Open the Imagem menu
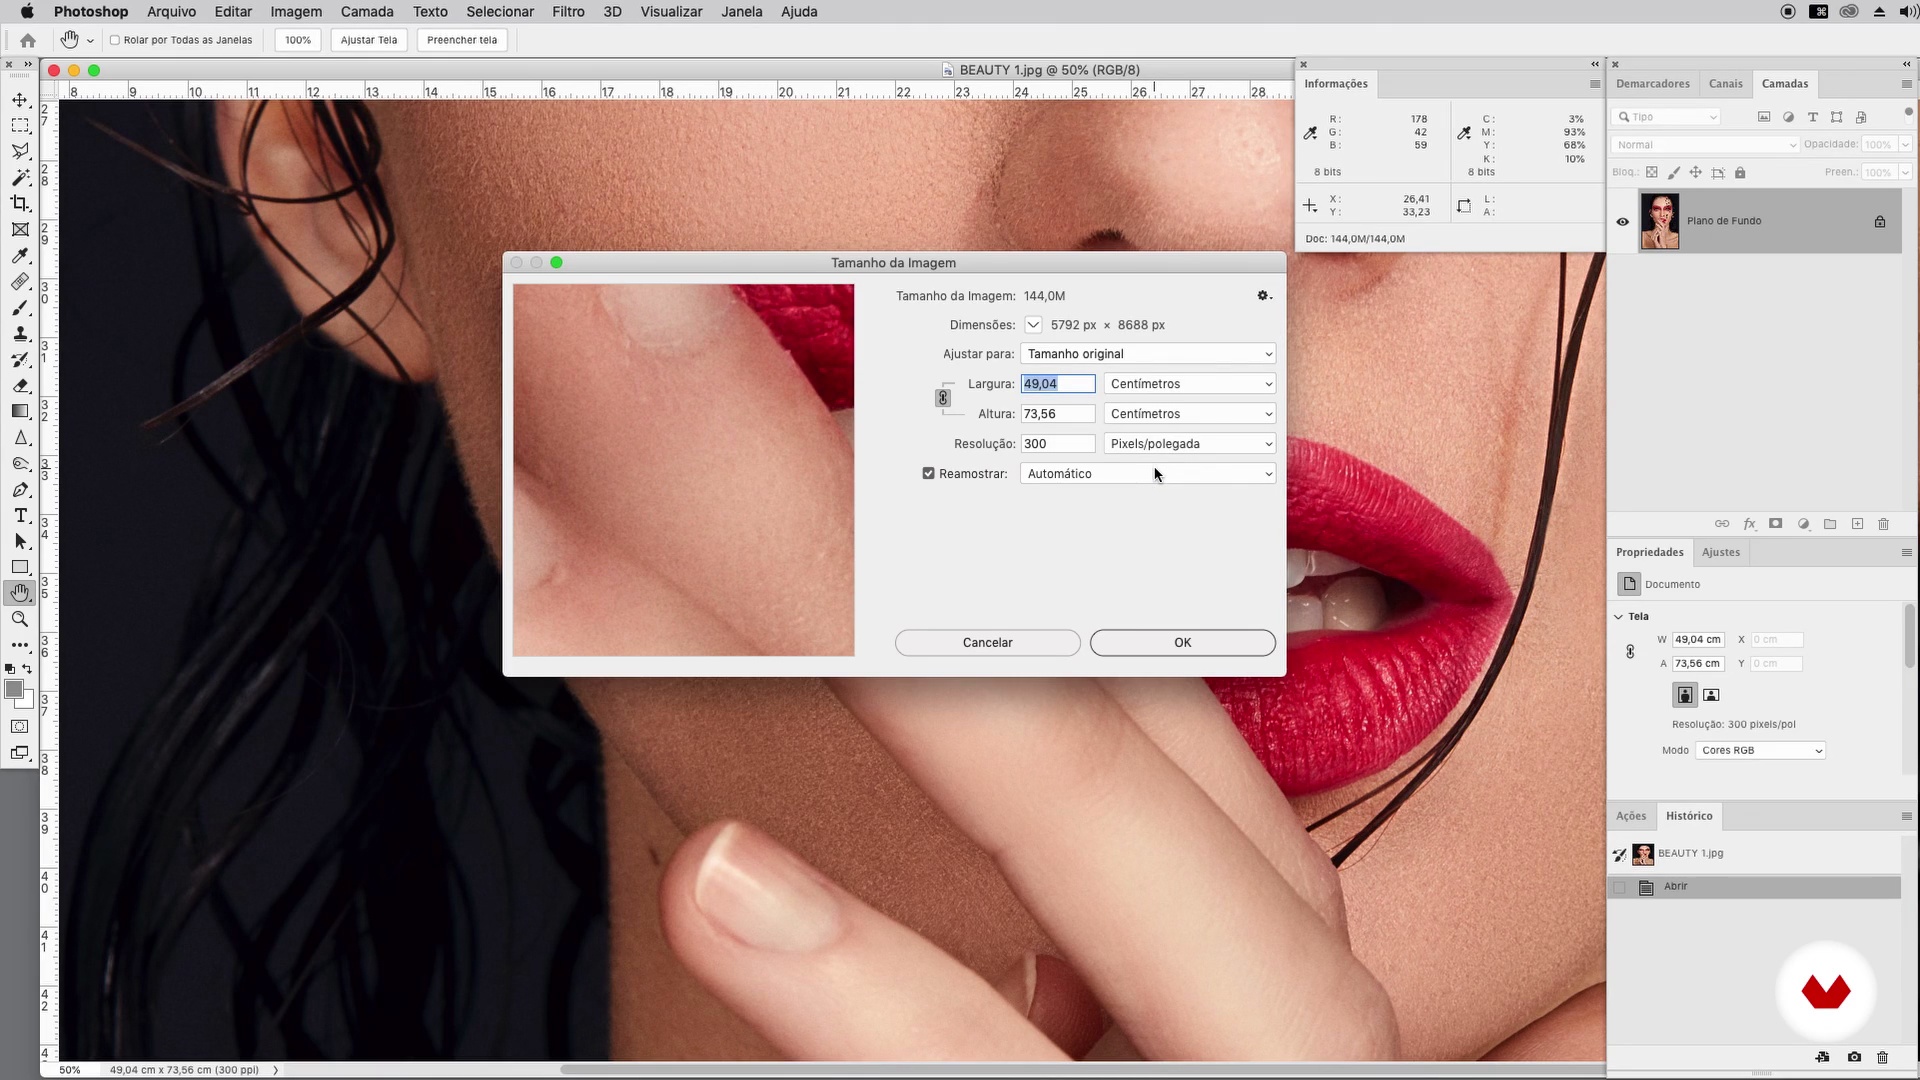The height and width of the screenshot is (1080, 1920). coord(296,12)
